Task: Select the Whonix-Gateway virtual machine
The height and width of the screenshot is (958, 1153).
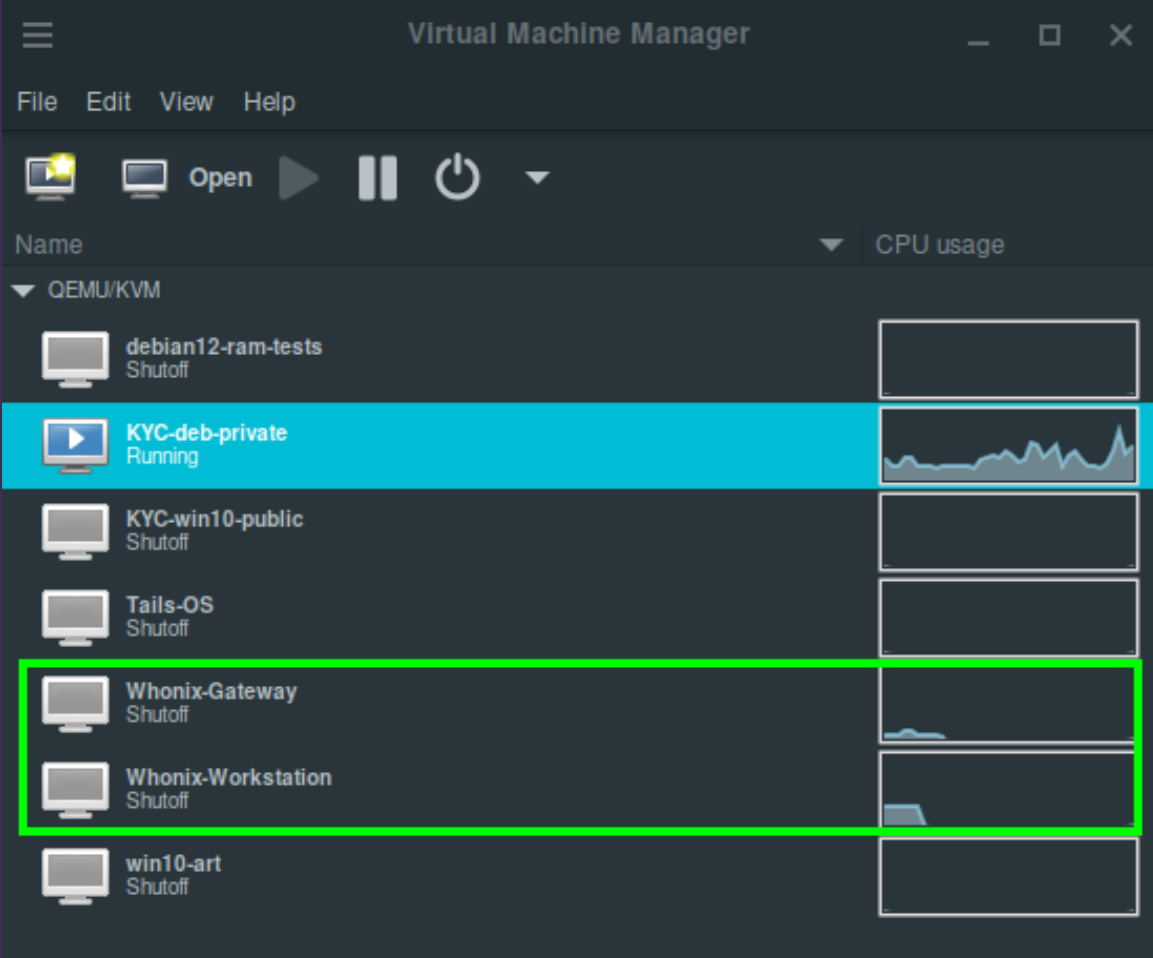Action: (576, 704)
